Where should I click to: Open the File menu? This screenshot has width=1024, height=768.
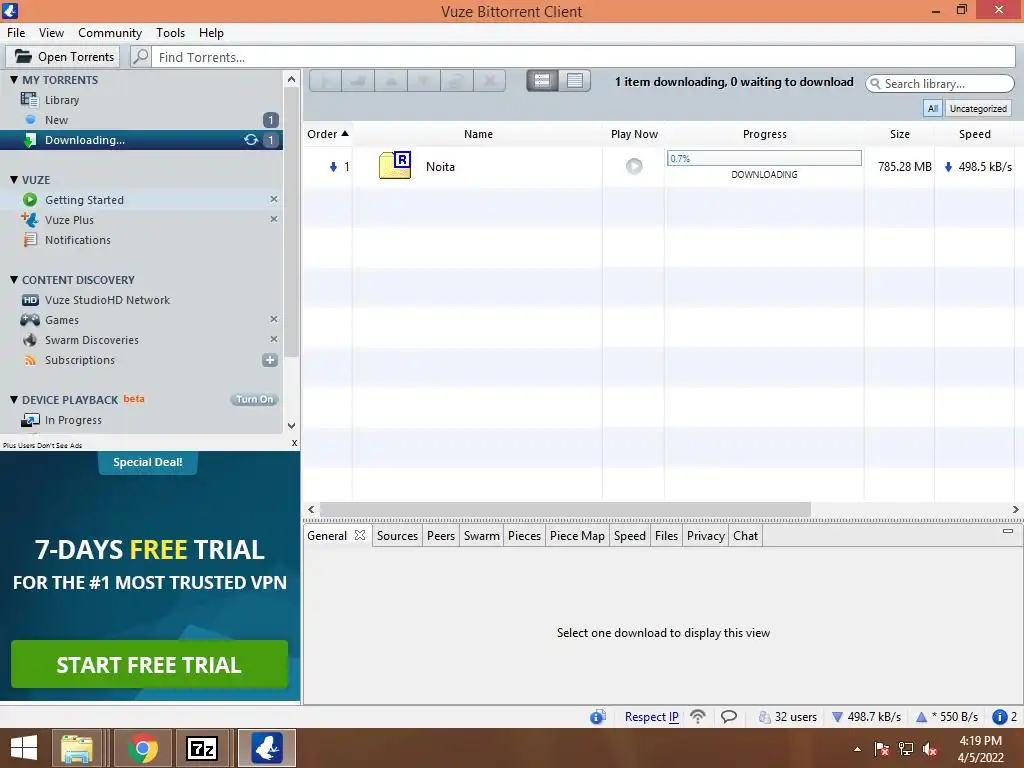coord(16,33)
